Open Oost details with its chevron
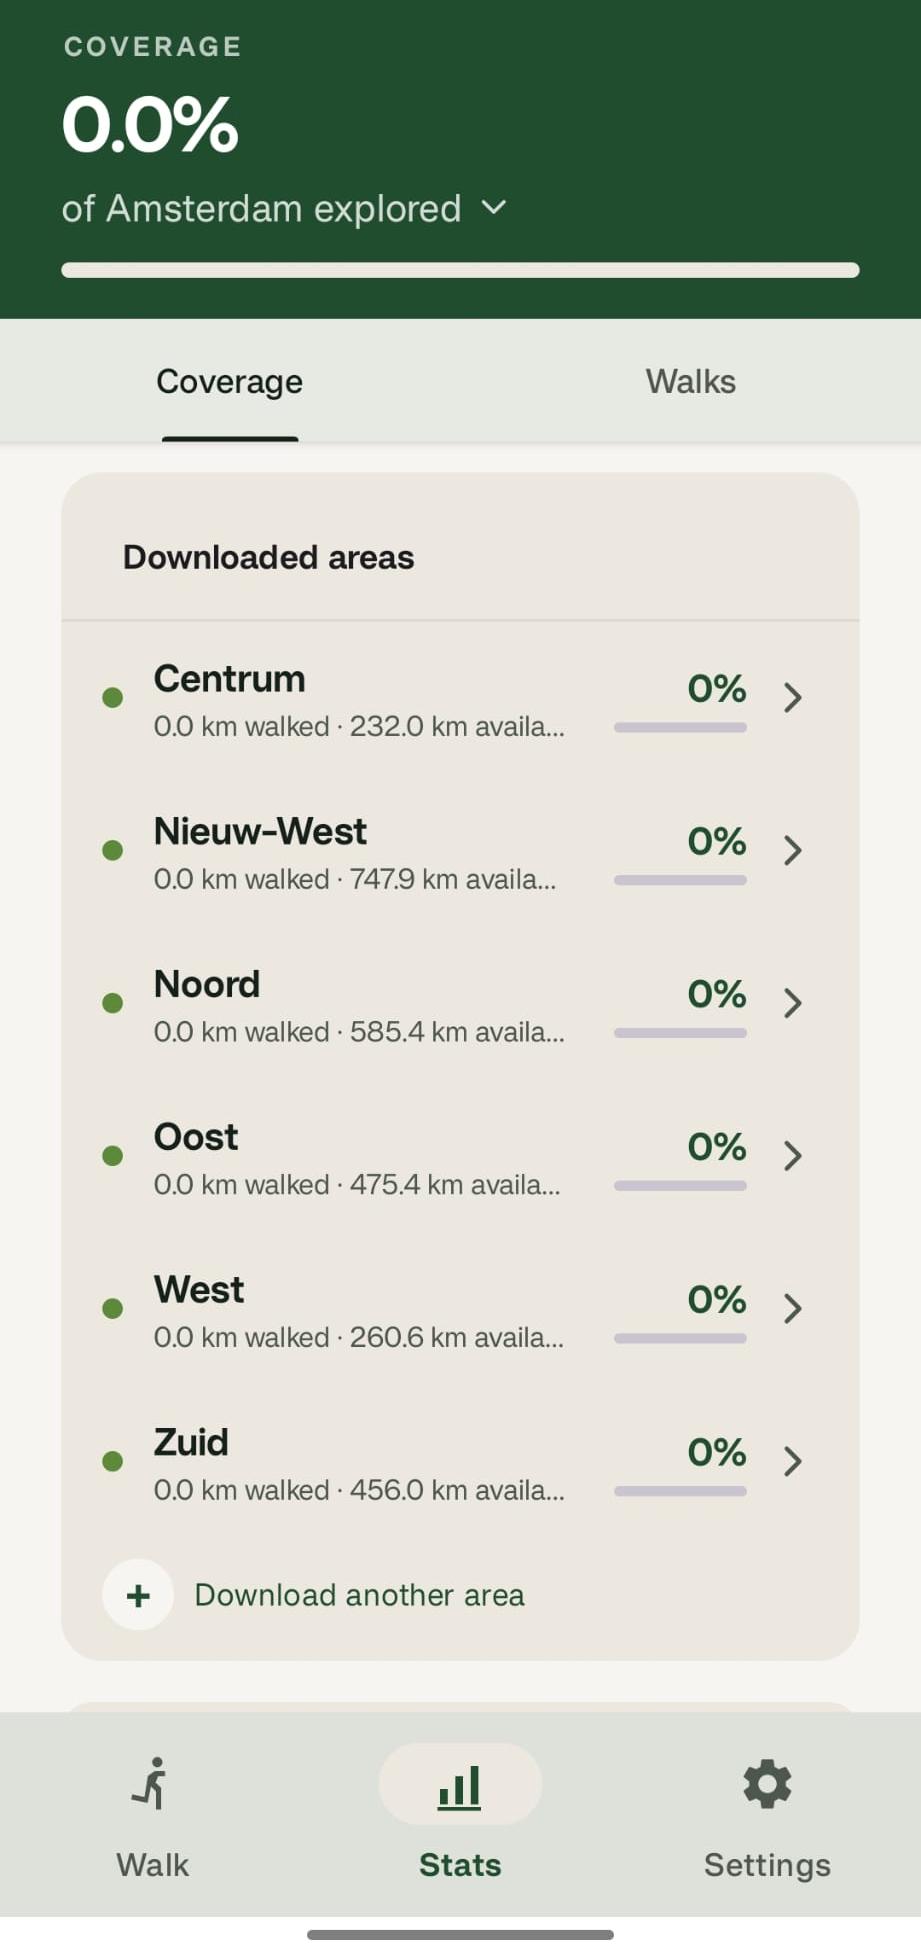 coord(793,1156)
